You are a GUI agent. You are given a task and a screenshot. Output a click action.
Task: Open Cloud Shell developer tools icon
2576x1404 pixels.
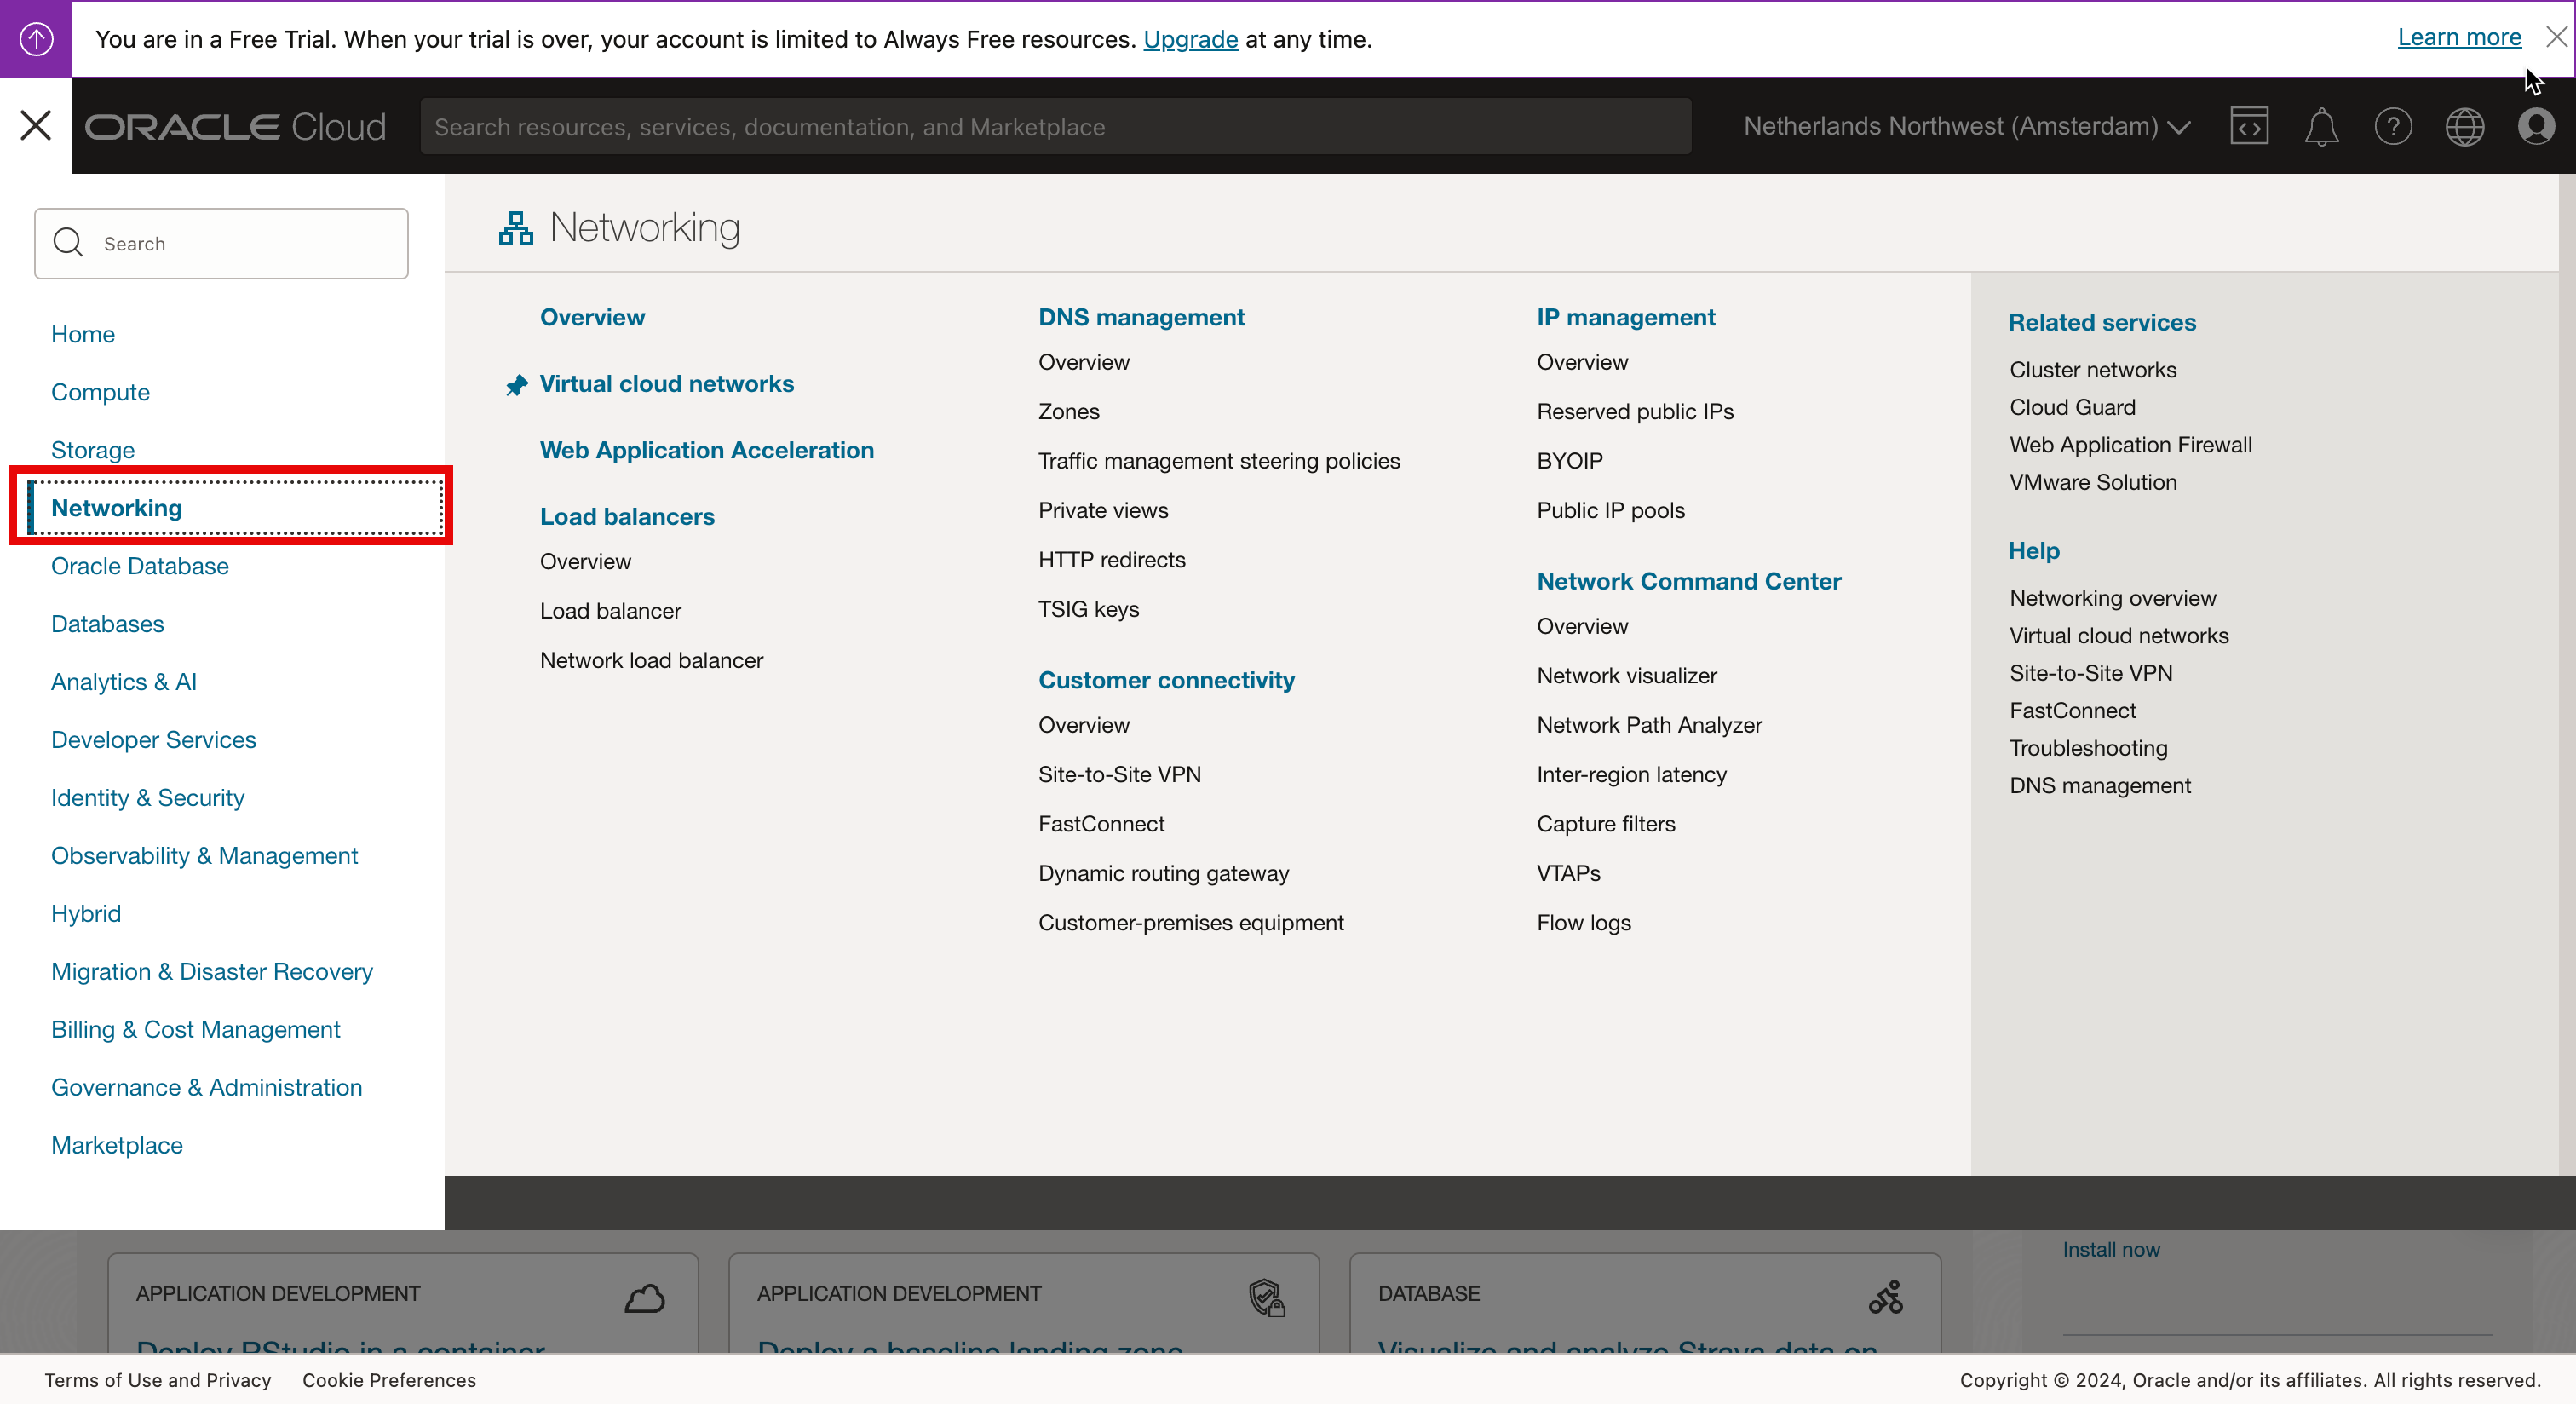[2248, 127]
